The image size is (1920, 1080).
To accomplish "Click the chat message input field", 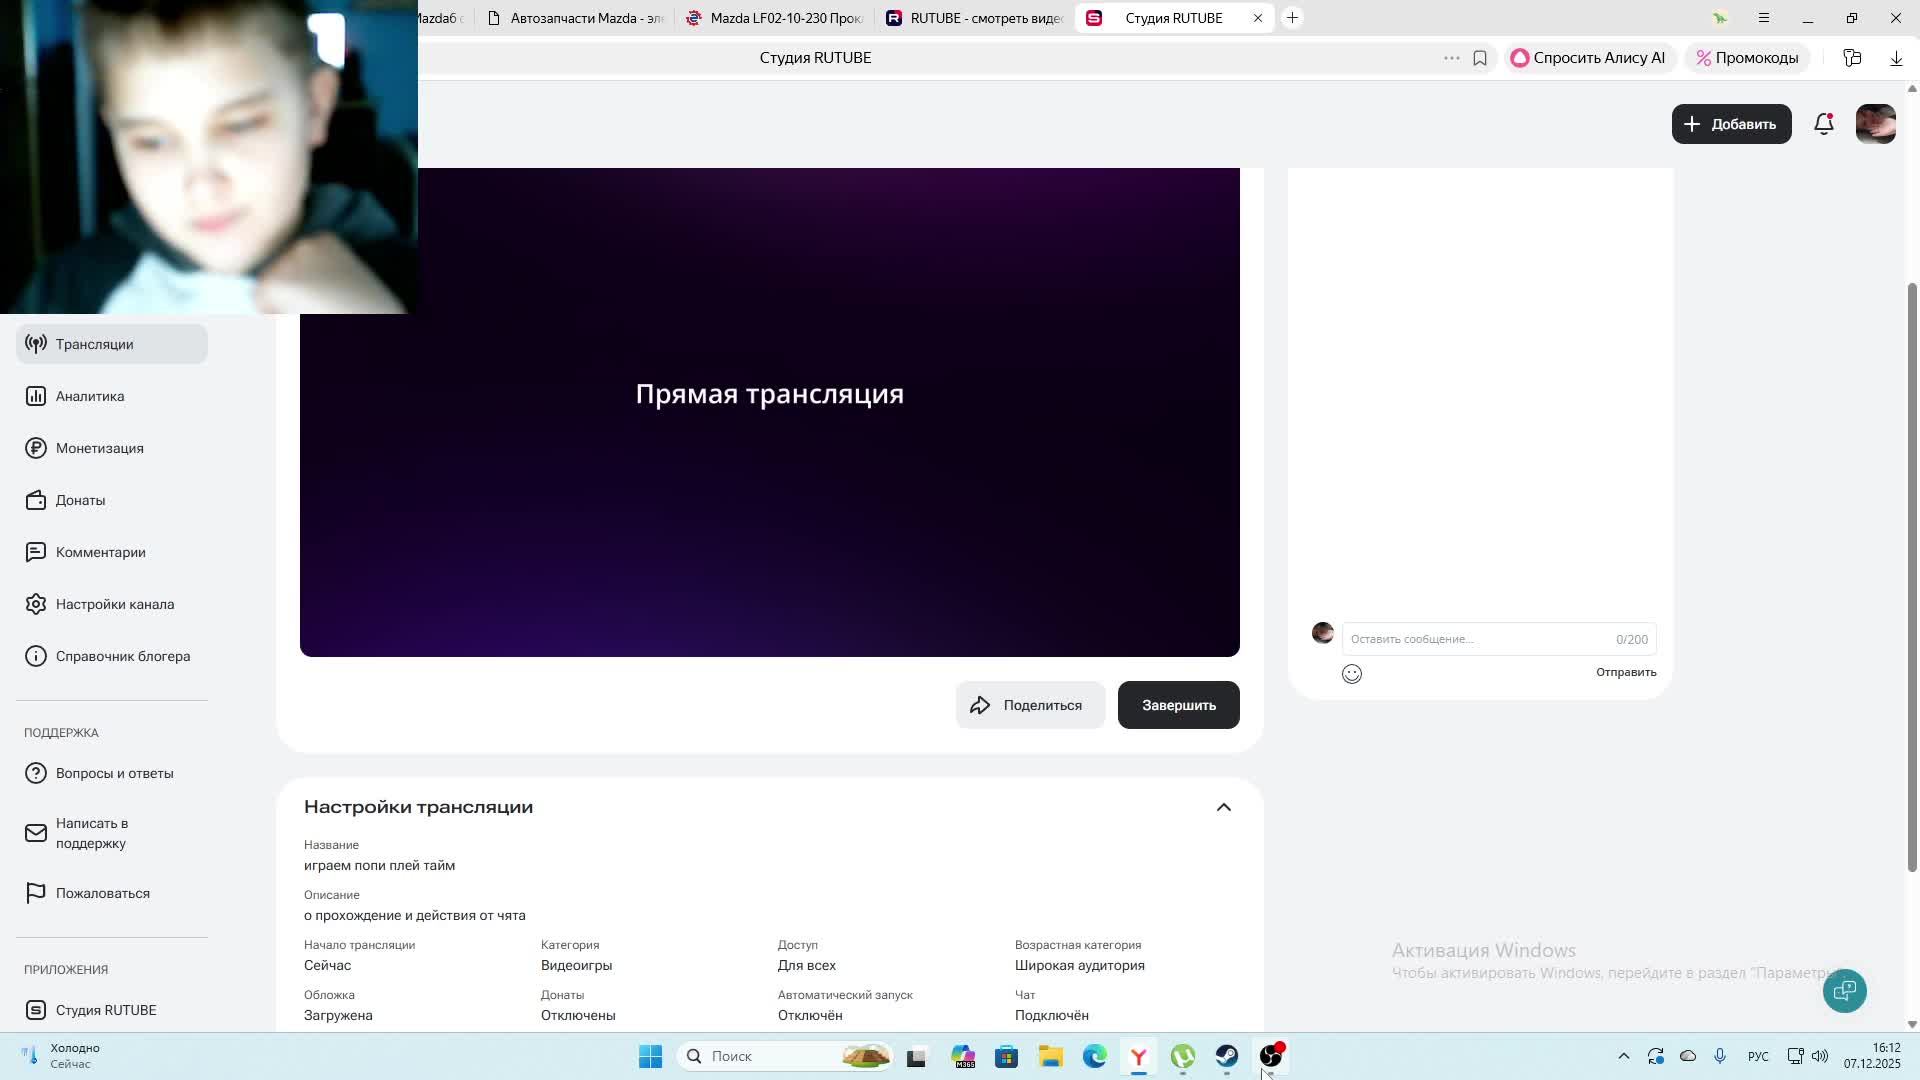I will pyautogui.click(x=1450, y=638).
